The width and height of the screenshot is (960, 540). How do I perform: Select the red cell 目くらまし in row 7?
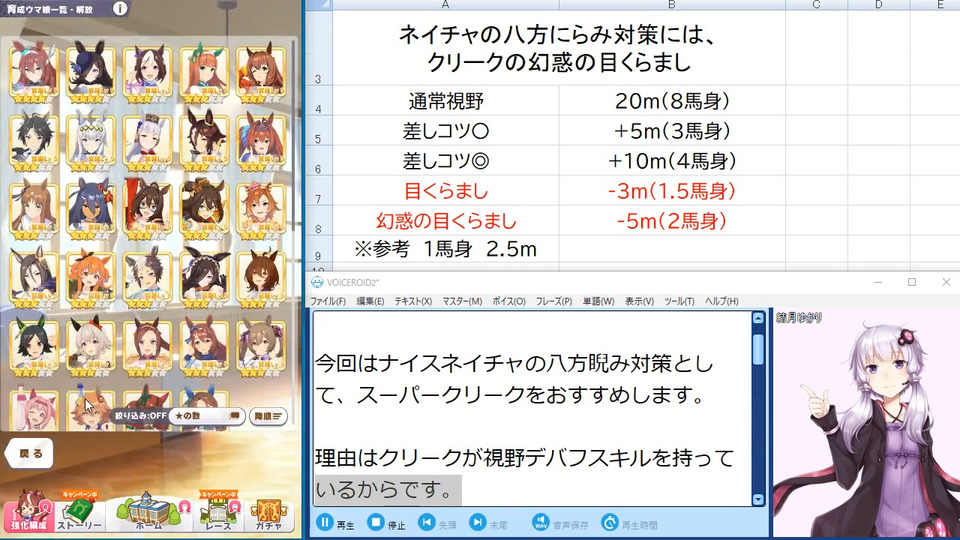tap(446, 191)
